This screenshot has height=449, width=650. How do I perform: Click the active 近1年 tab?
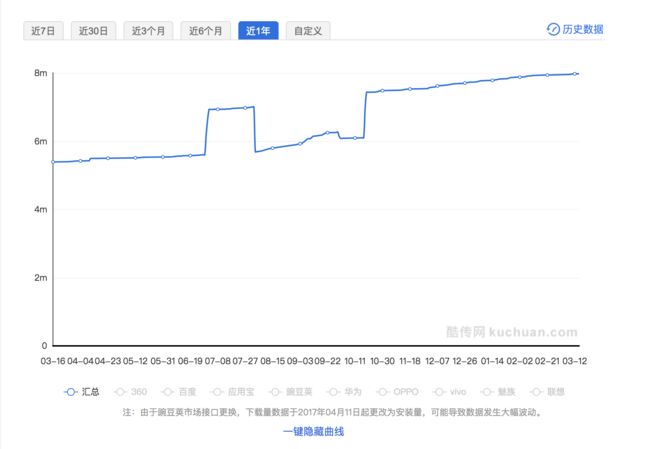point(258,31)
